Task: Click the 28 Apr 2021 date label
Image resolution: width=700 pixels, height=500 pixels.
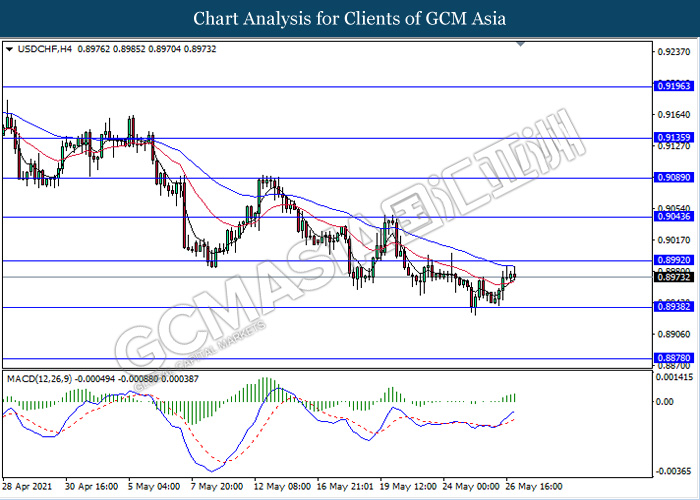Action: tap(27, 486)
